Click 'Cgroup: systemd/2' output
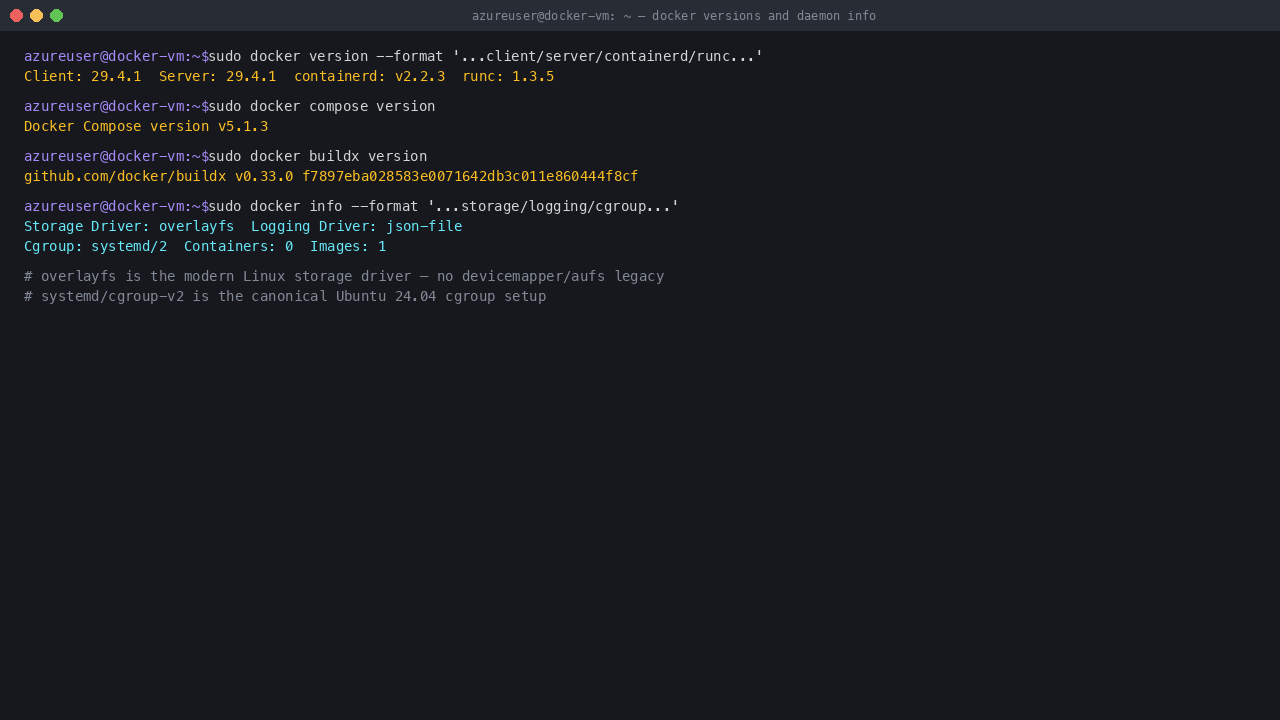Viewport: 1280px width, 720px height. 96,246
